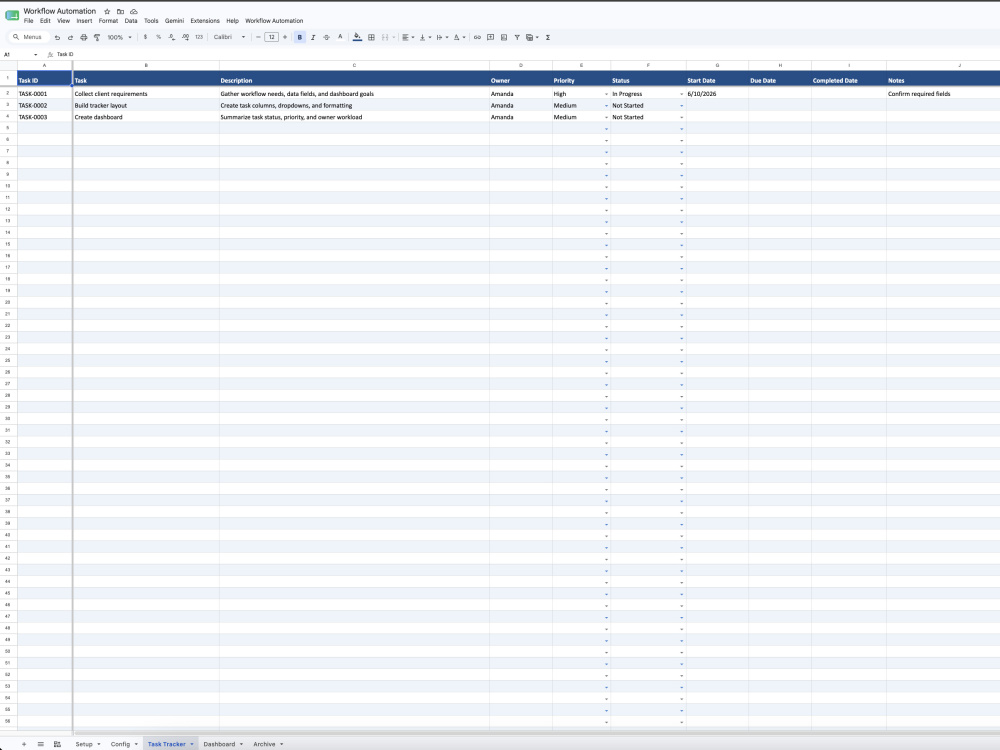
Task: Open Priority dropdown for TASK-0001 row
Action: pos(607,94)
